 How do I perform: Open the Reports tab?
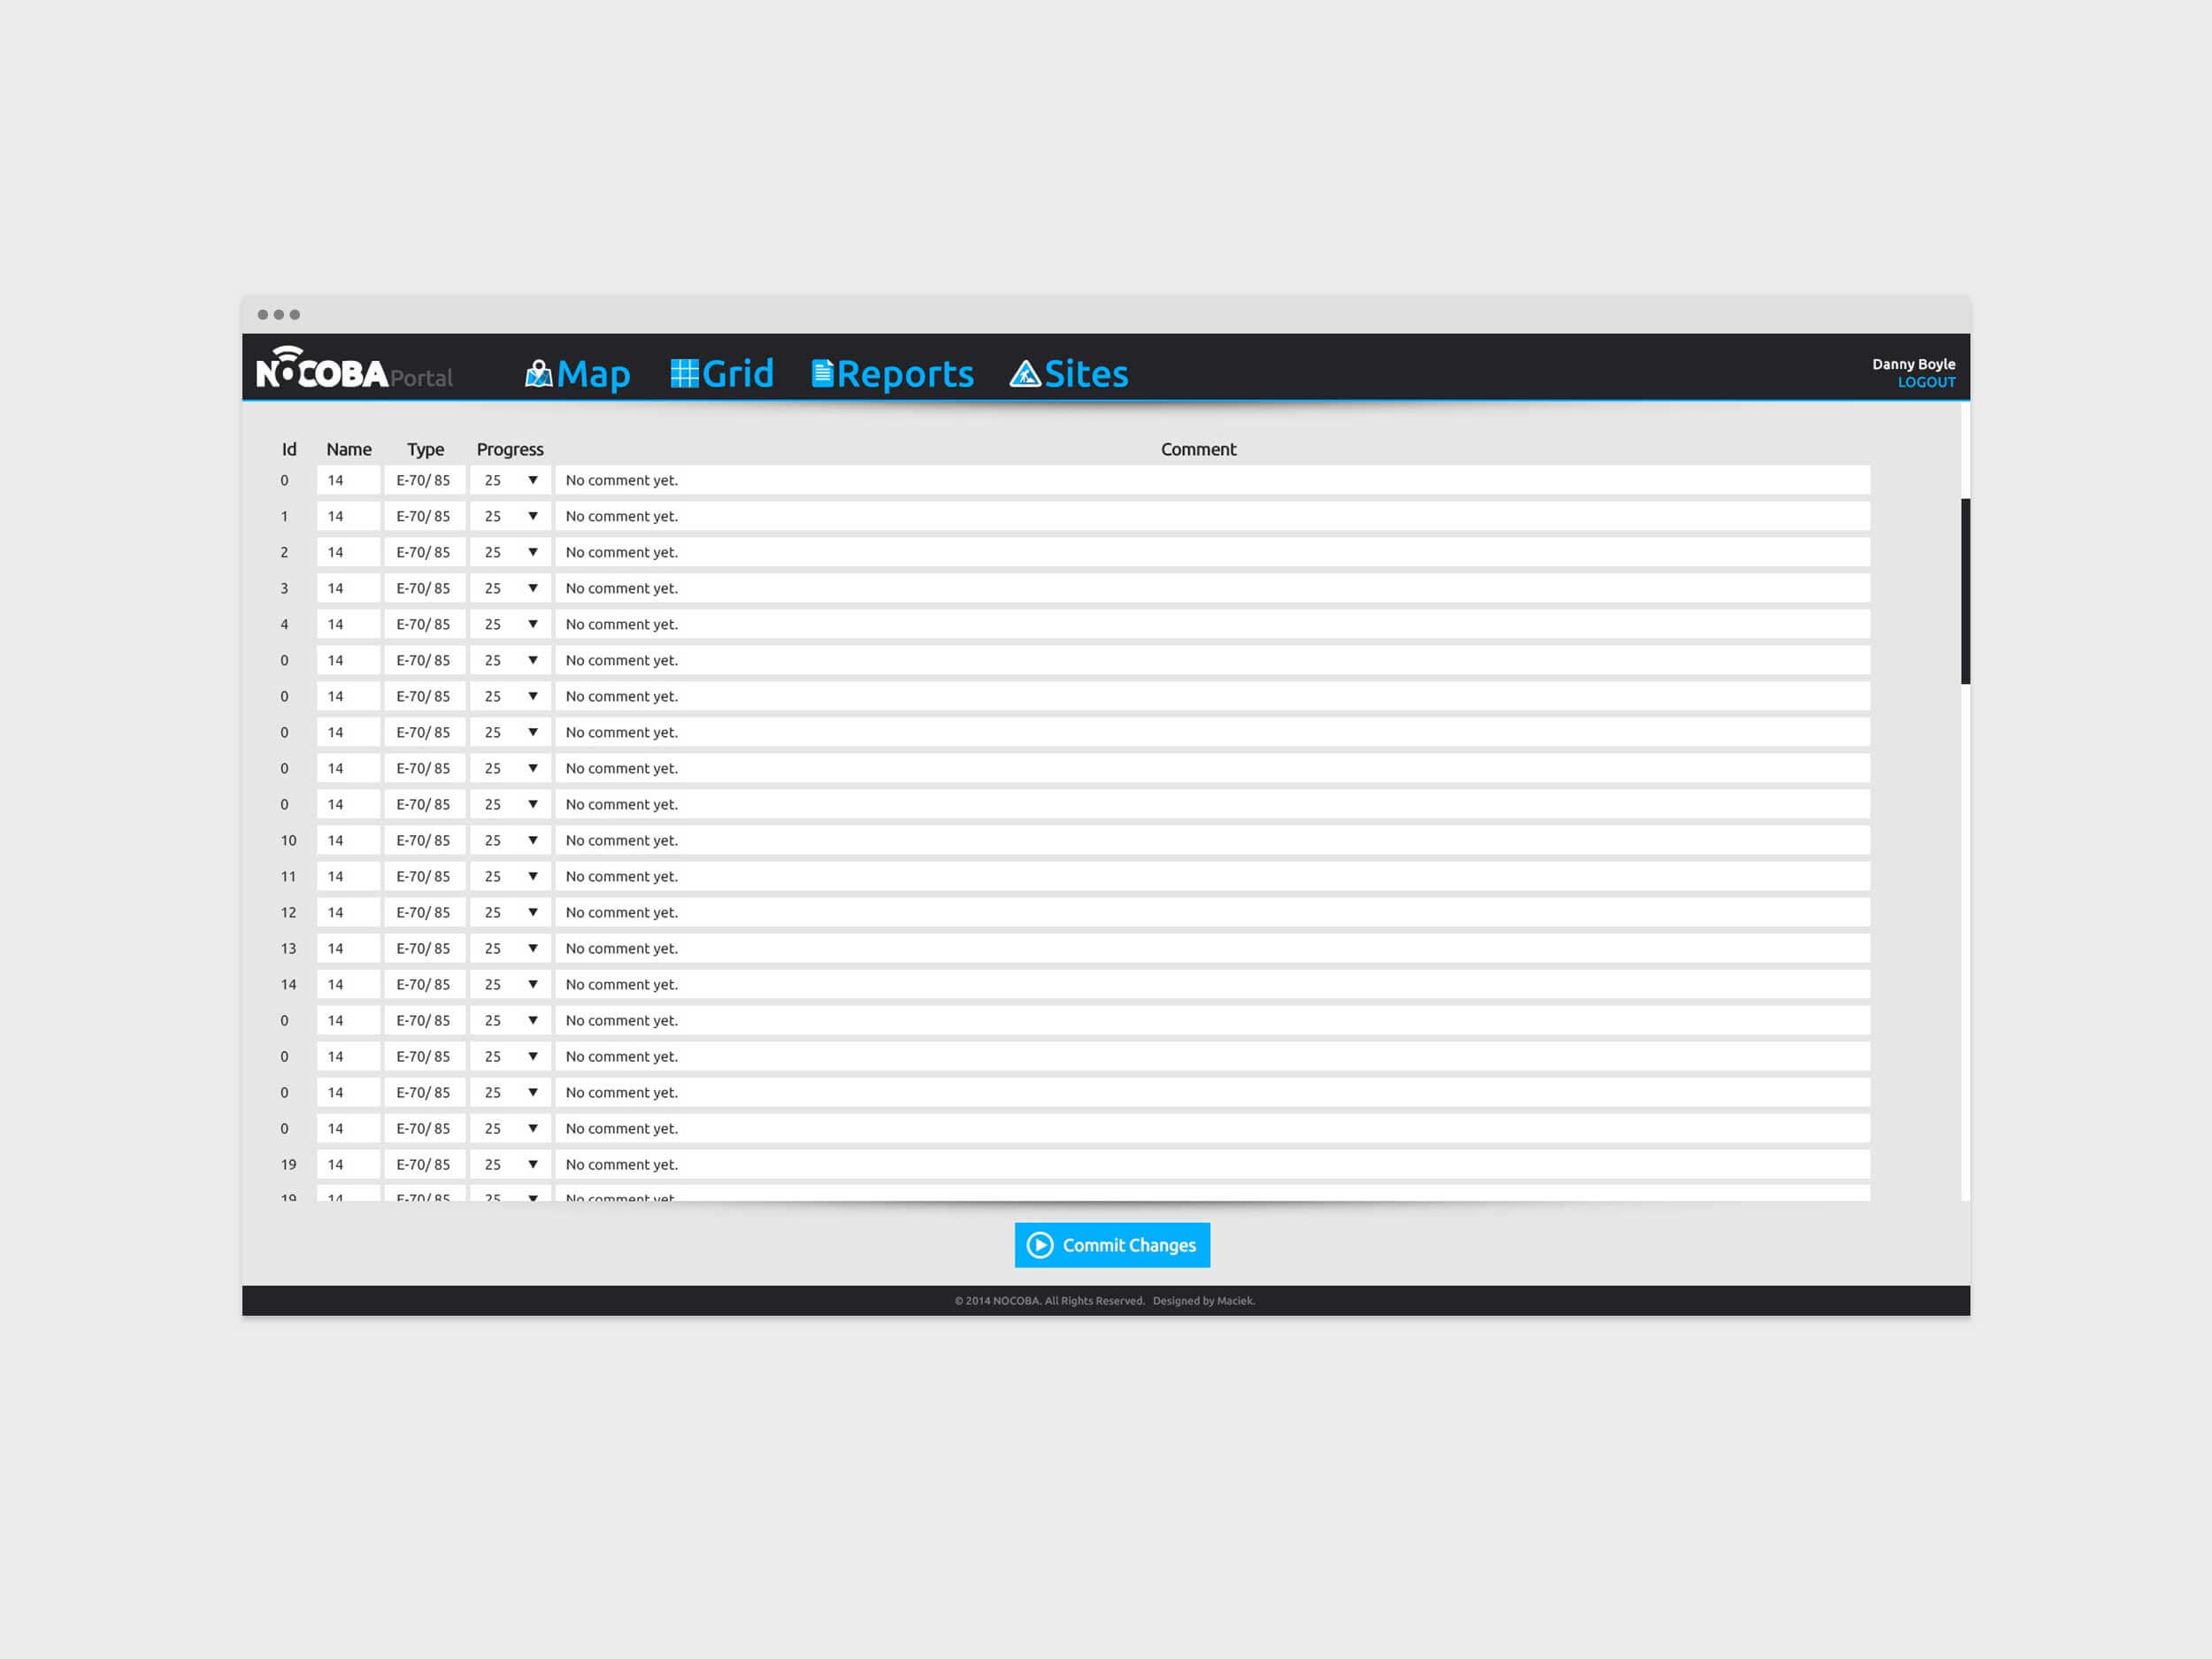coord(904,374)
